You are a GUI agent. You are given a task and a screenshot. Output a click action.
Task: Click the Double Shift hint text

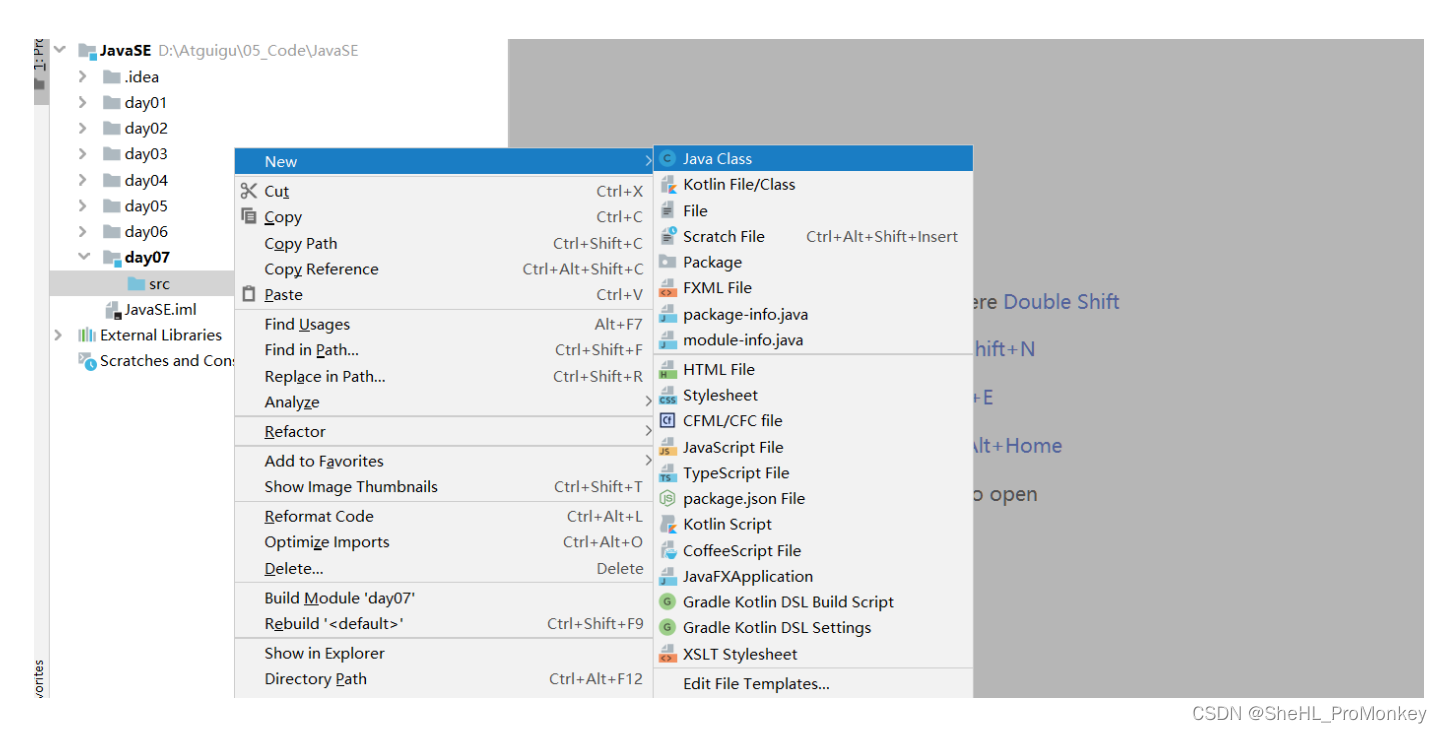(x=1061, y=302)
